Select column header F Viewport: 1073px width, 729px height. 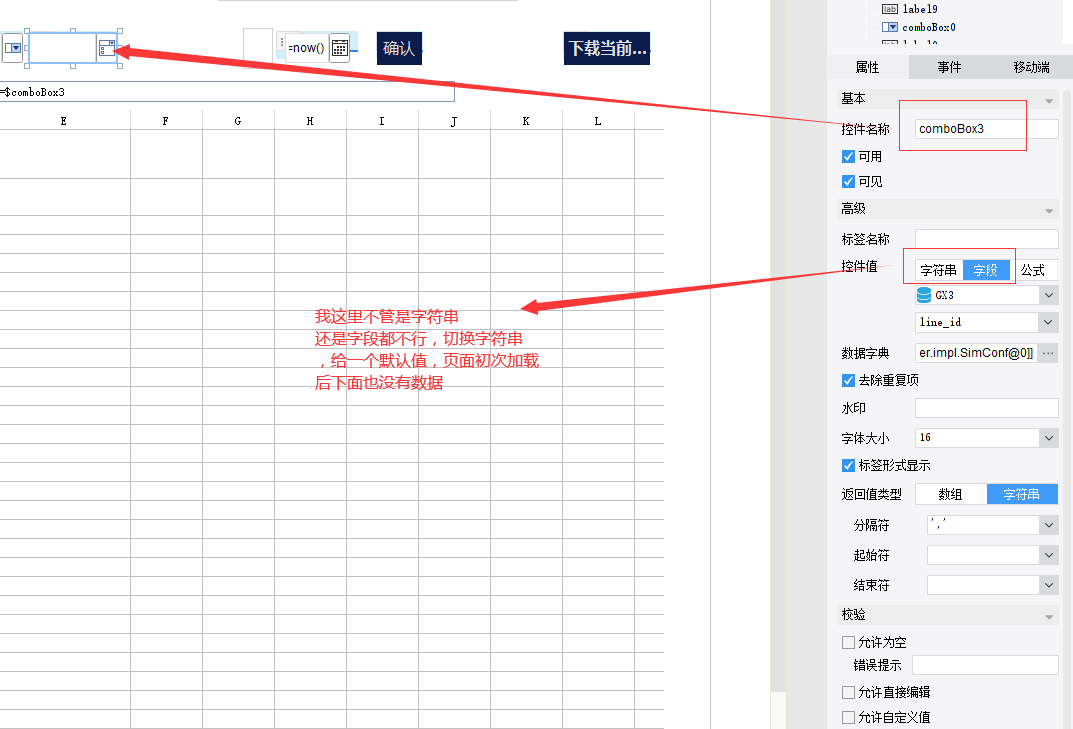tap(166, 121)
